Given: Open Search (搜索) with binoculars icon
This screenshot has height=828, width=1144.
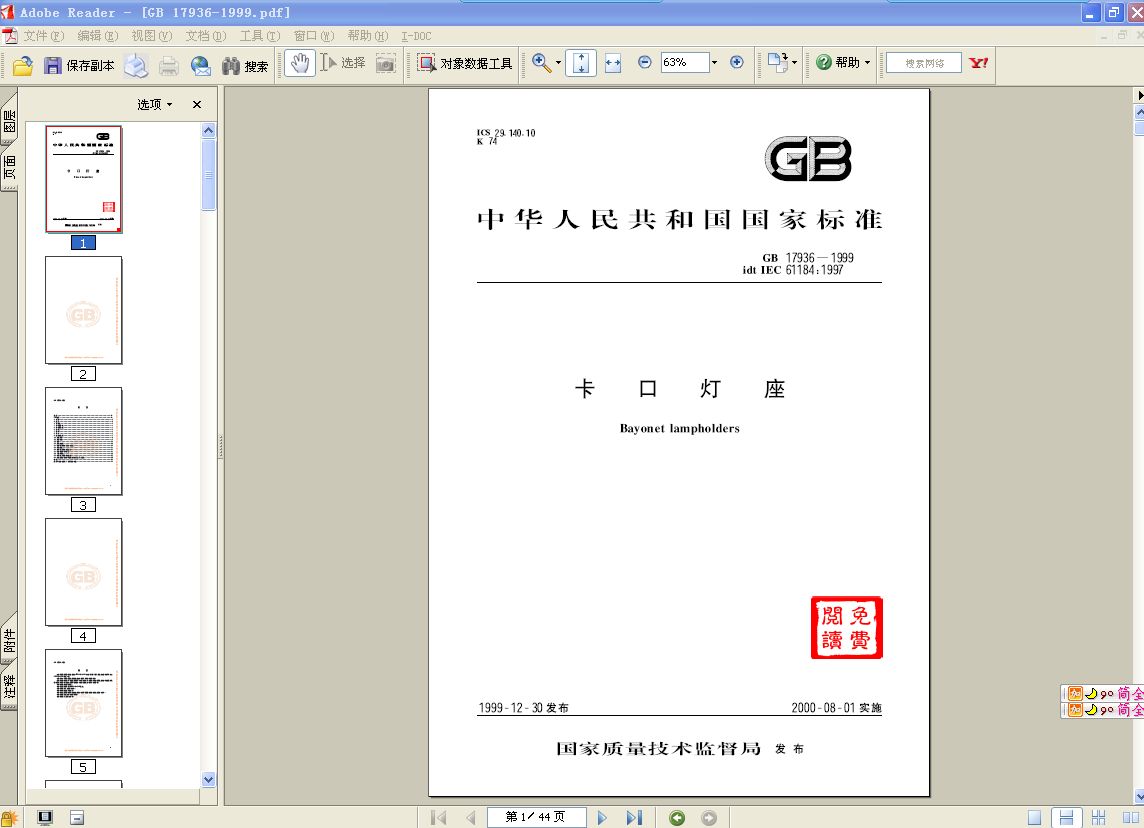Looking at the screenshot, I should [245, 66].
